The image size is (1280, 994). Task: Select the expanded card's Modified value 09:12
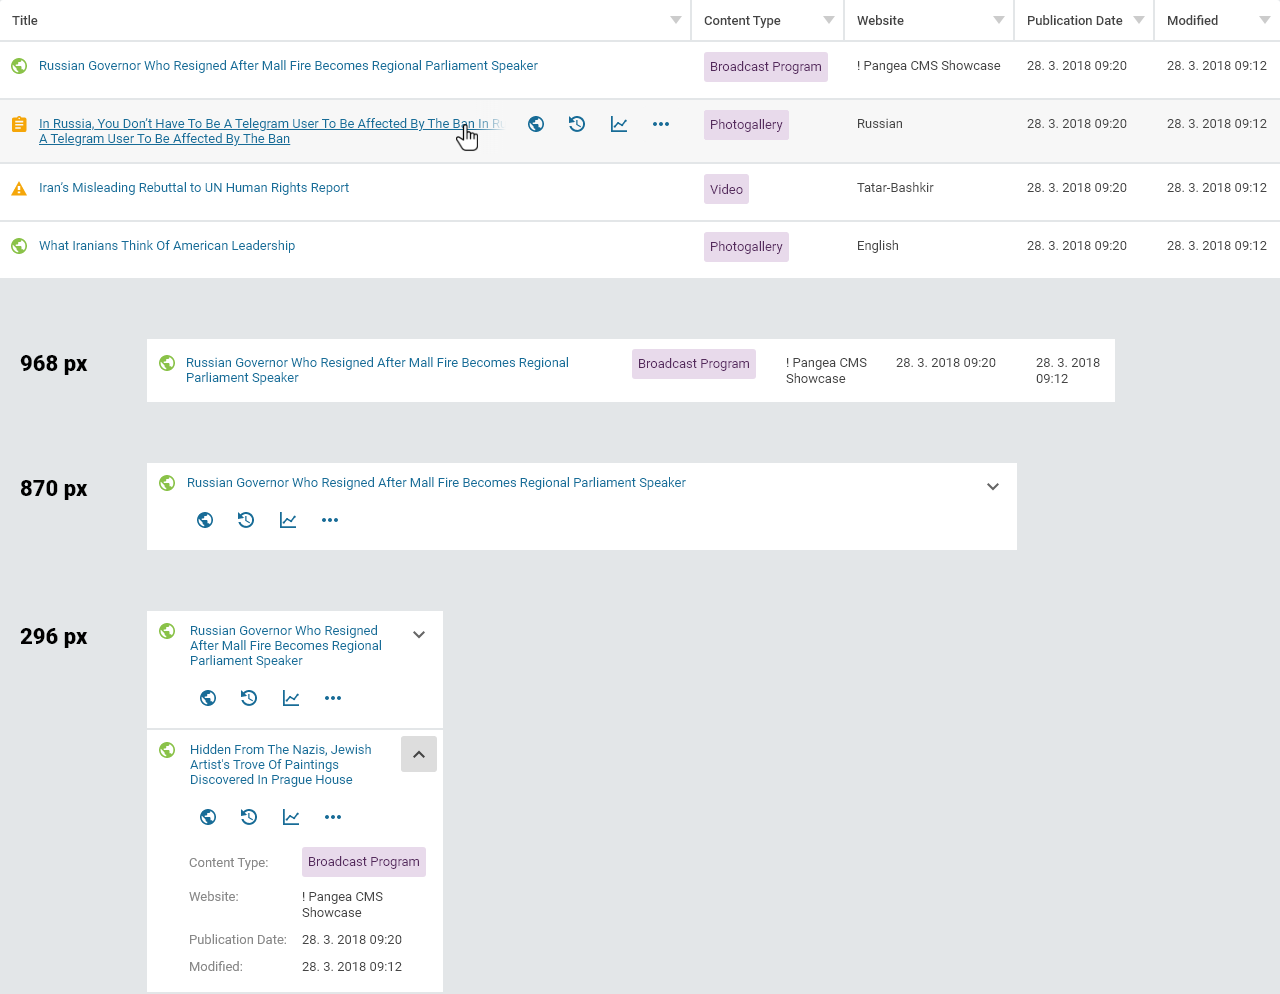point(352,967)
